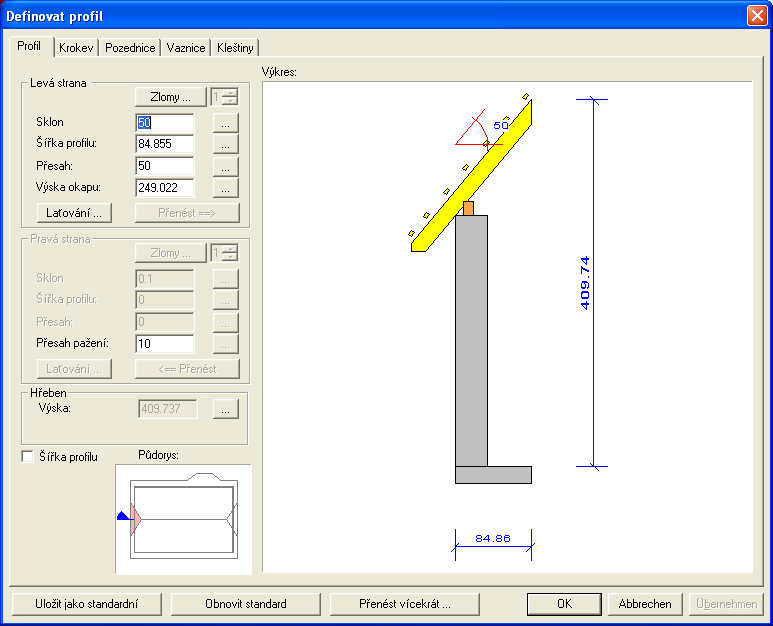Cancel with the Abbrechen button

pyautogui.click(x=645, y=604)
